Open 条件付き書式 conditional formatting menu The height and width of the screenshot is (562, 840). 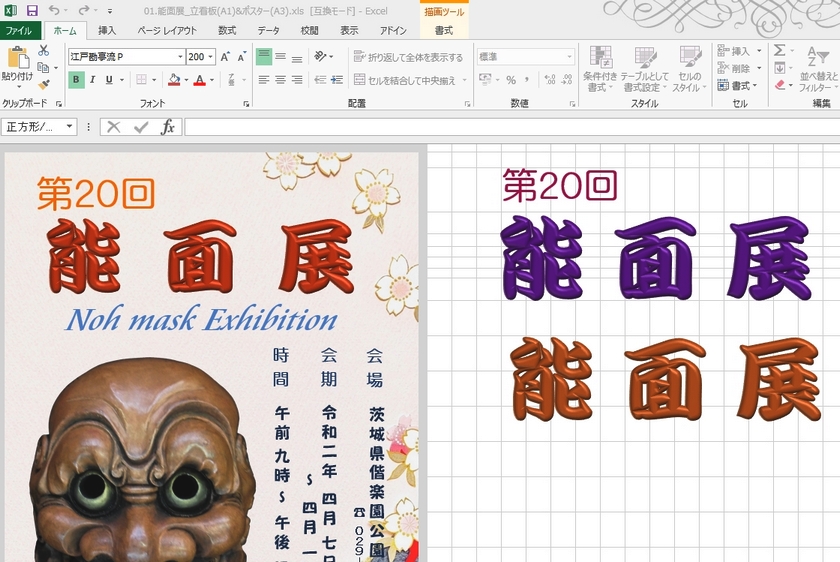[599, 69]
